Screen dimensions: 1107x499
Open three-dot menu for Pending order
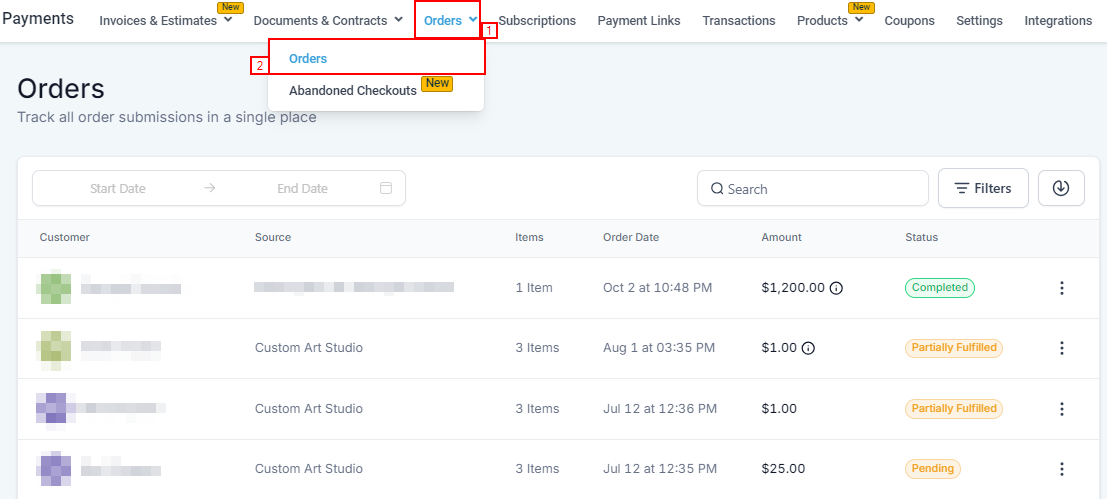1061,468
